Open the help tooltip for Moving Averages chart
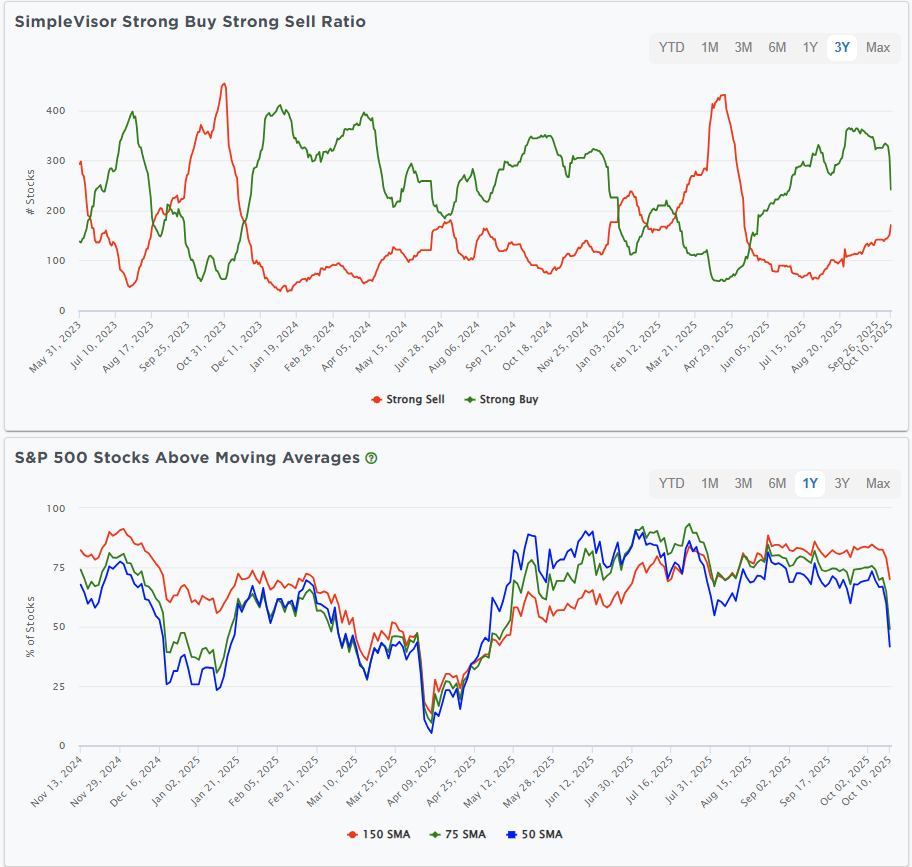The height and width of the screenshot is (867, 912). coord(370,458)
